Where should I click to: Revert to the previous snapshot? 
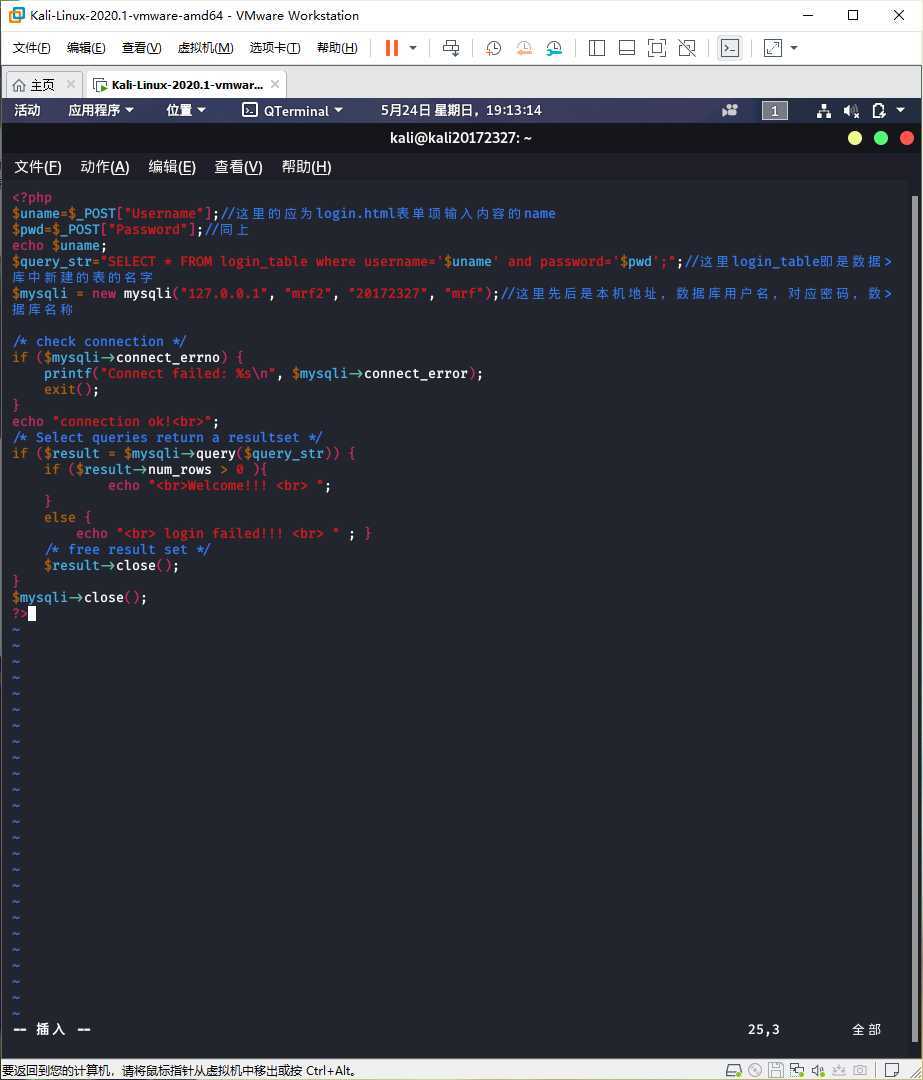(524, 48)
